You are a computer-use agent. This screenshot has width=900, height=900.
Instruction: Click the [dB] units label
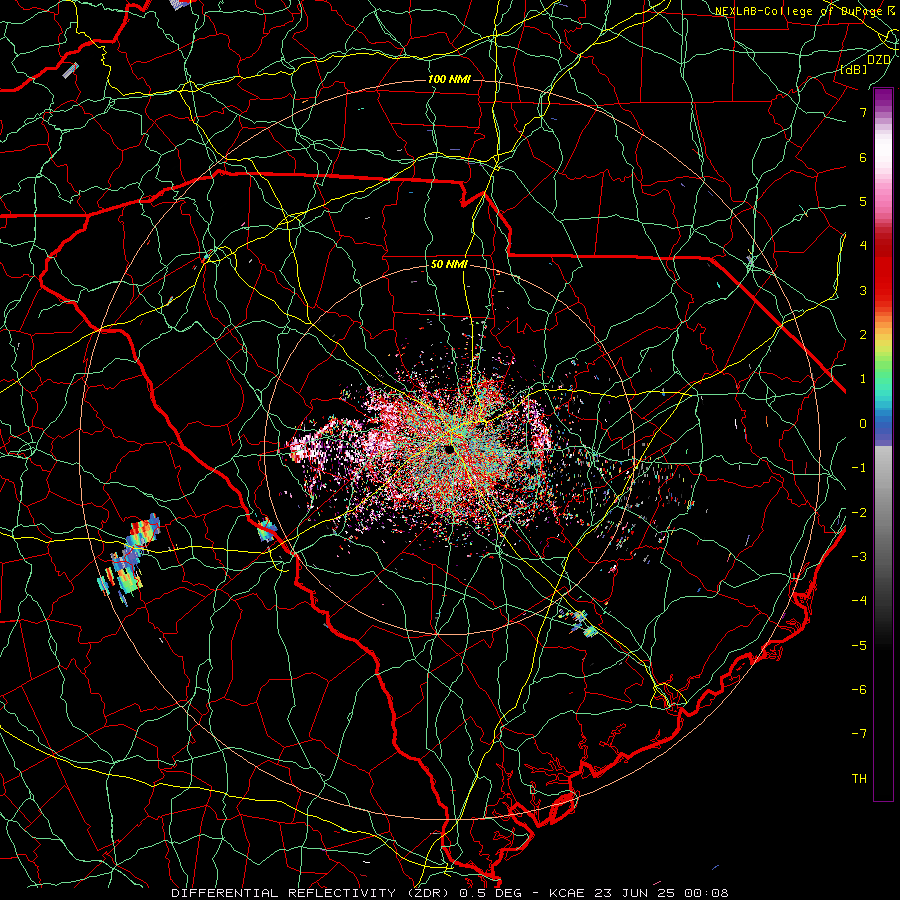(x=853, y=70)
